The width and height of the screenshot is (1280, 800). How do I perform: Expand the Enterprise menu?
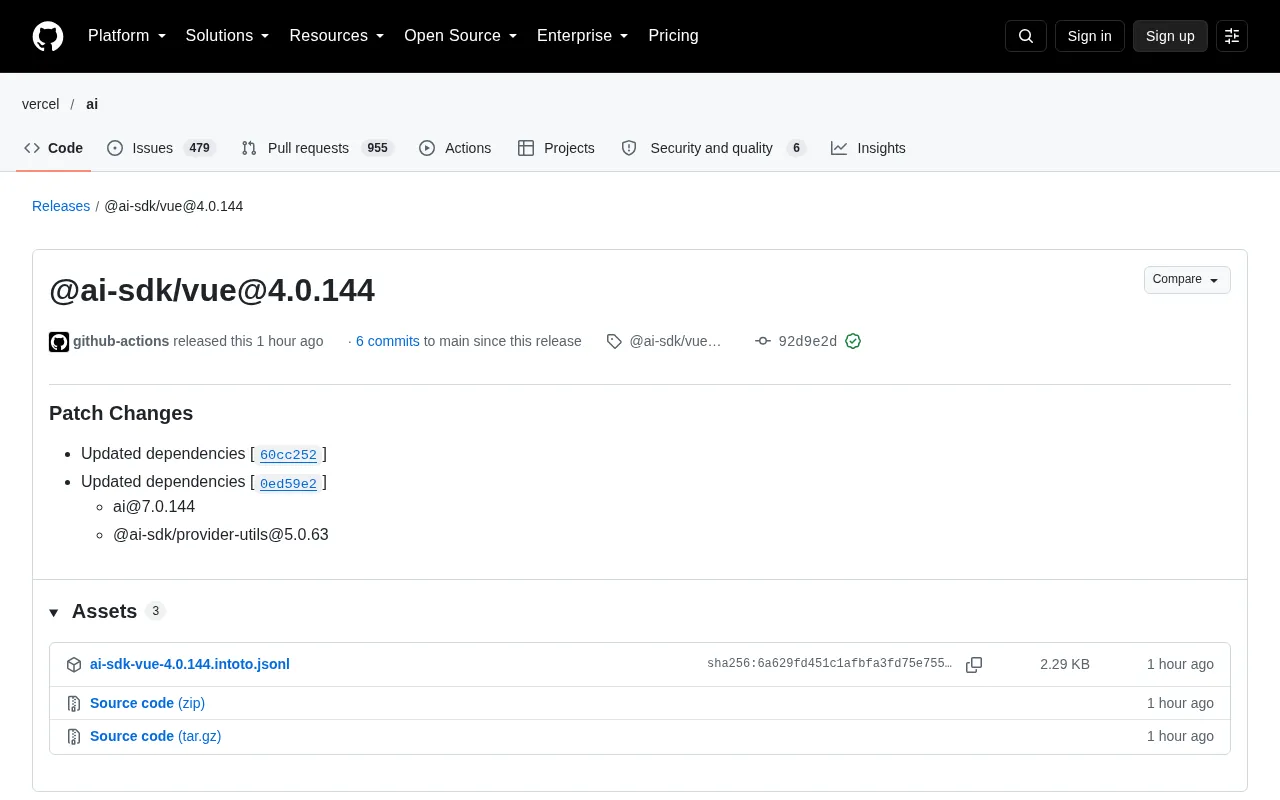pos(583,36)
